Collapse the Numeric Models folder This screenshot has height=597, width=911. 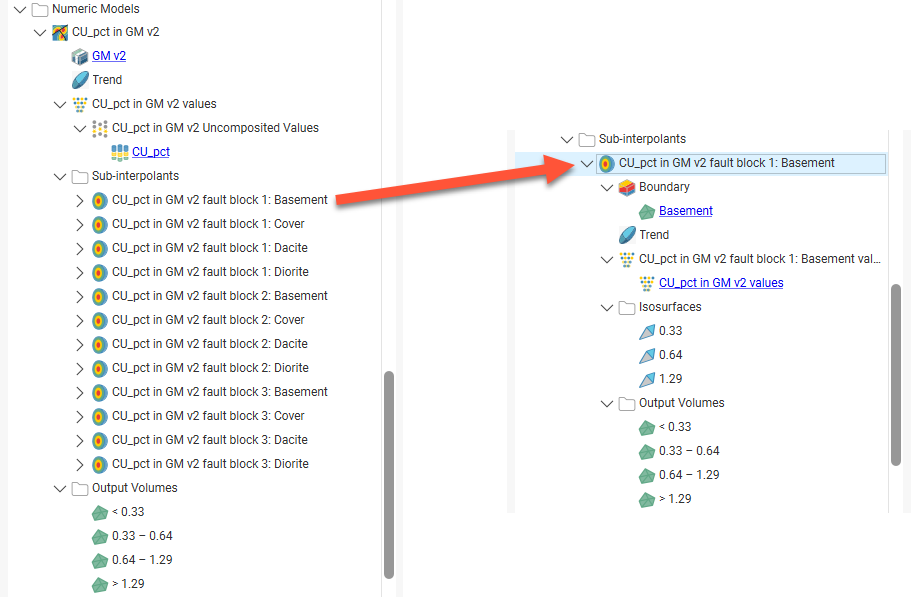tap(20, 8)
